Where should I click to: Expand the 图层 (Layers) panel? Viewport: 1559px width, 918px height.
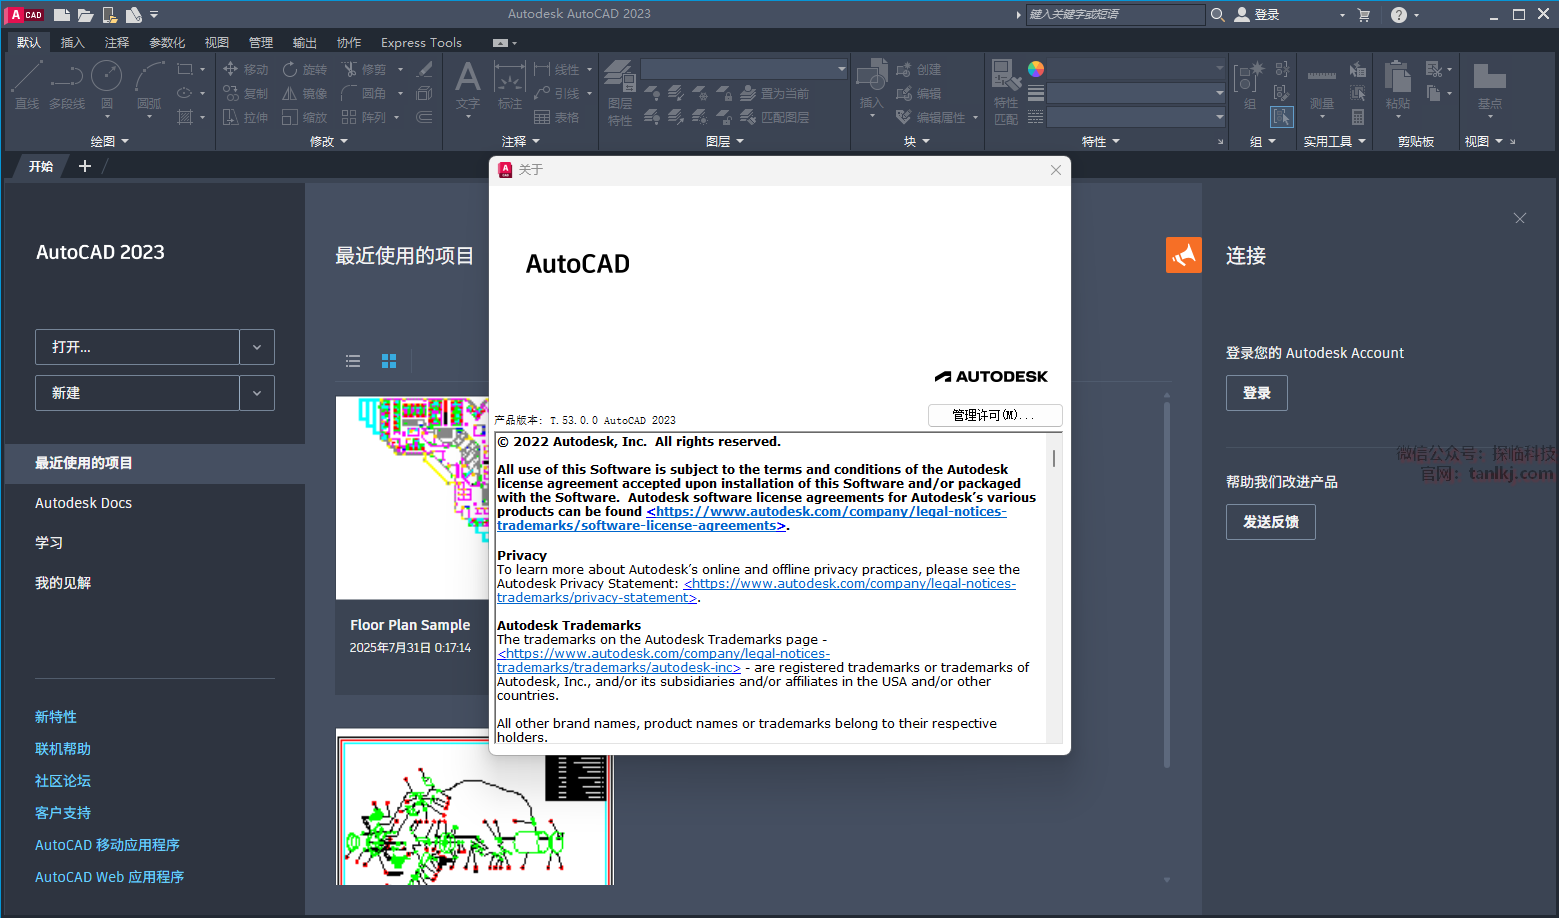click(725, 142)
